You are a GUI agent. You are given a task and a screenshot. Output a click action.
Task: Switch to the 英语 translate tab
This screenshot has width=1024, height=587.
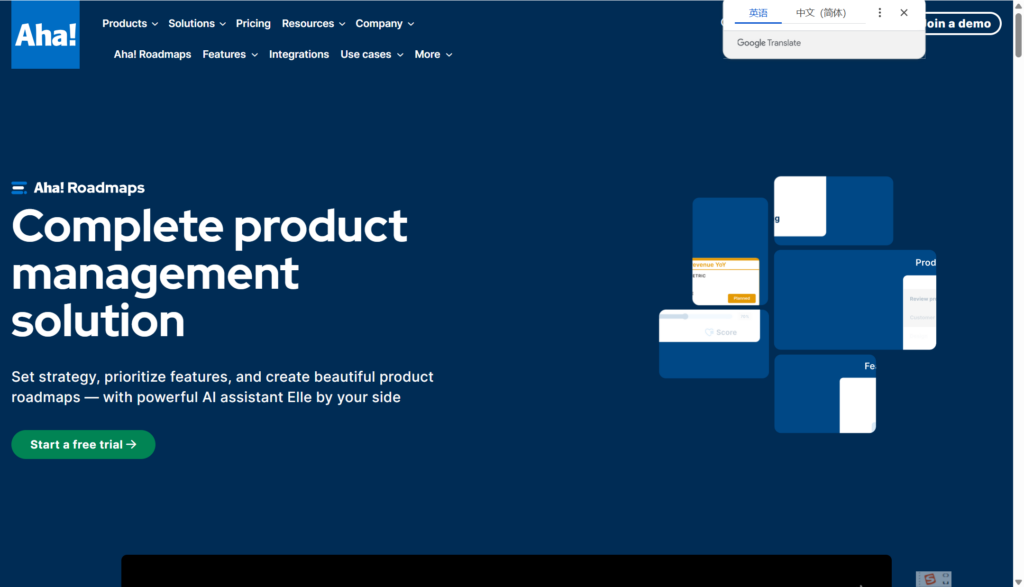[758, 13]
